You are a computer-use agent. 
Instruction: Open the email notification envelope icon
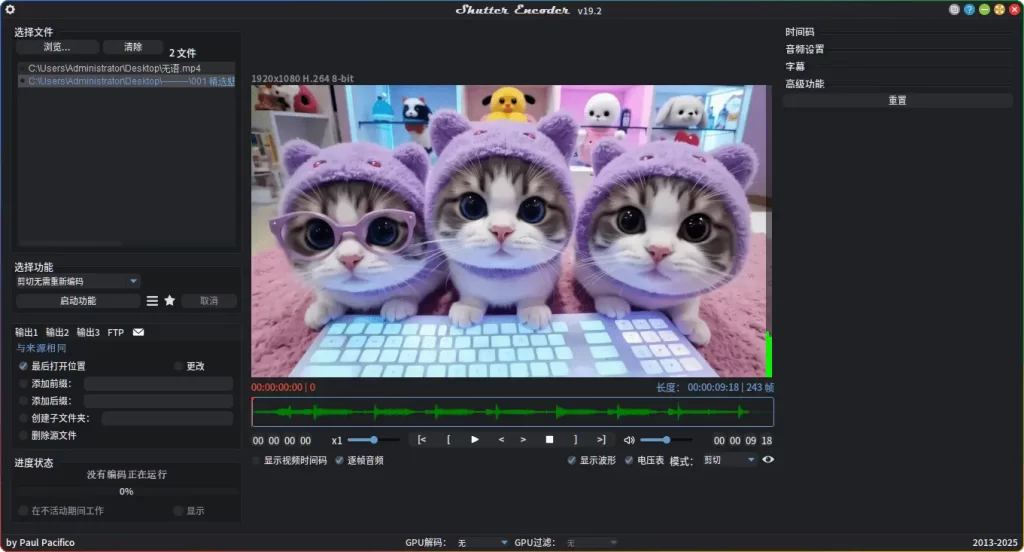(x=138, y=332)
